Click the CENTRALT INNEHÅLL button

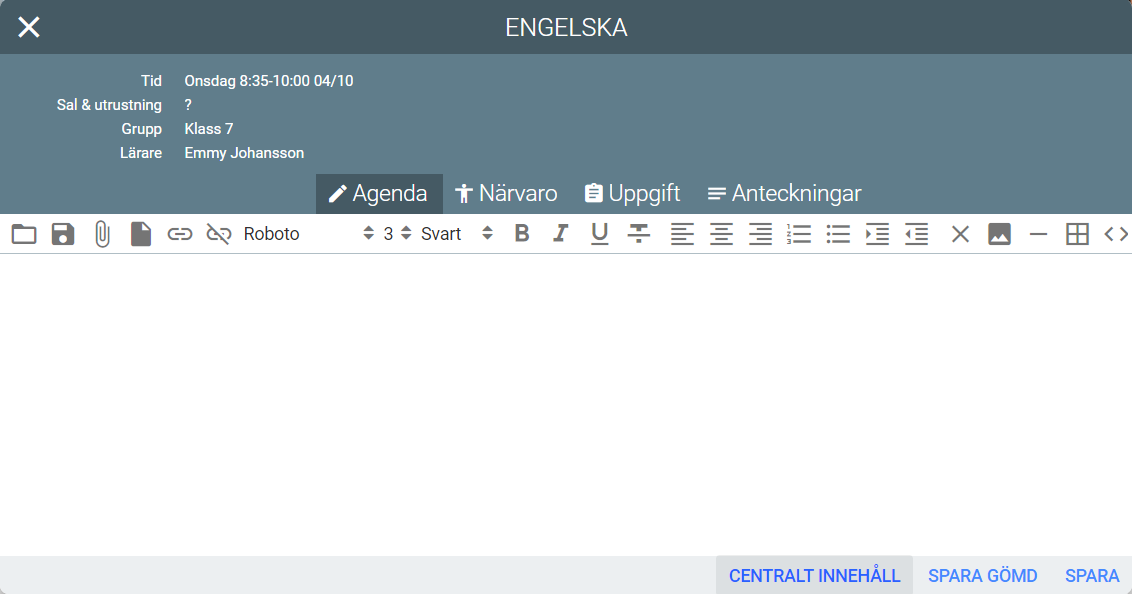(x=814, y=576)
